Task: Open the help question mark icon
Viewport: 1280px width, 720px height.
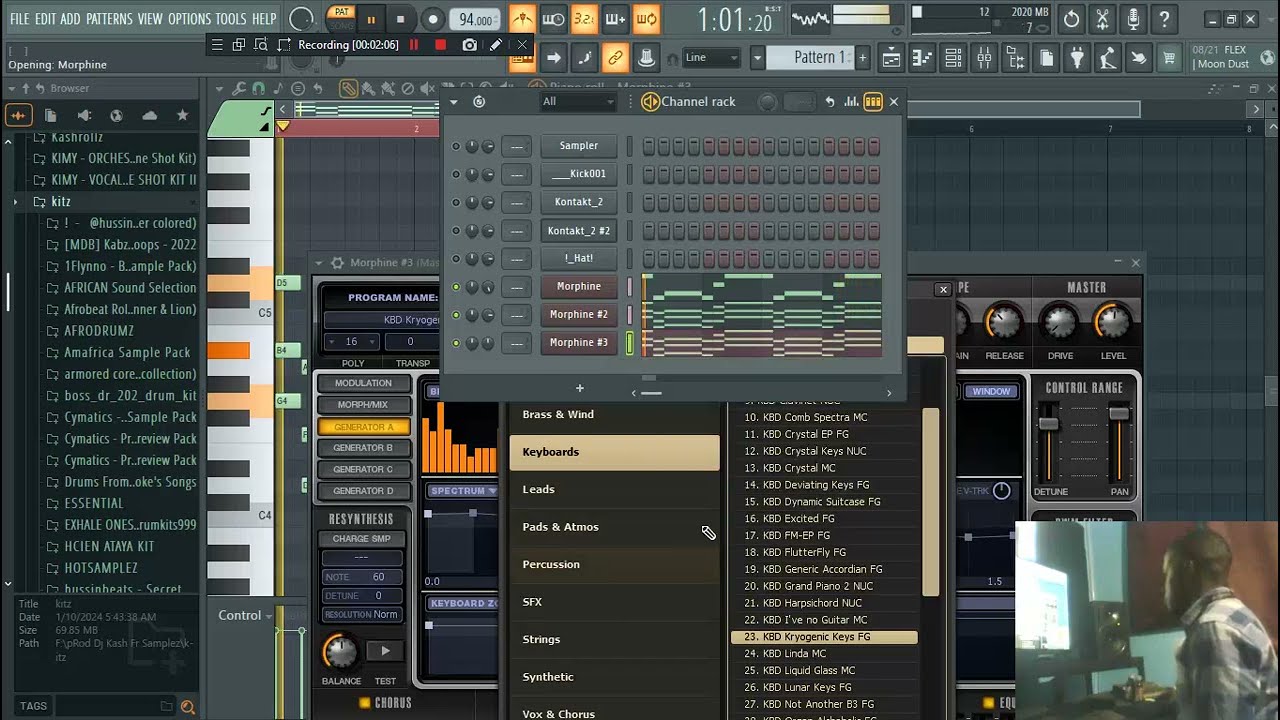Action: tap(1164, 19)
